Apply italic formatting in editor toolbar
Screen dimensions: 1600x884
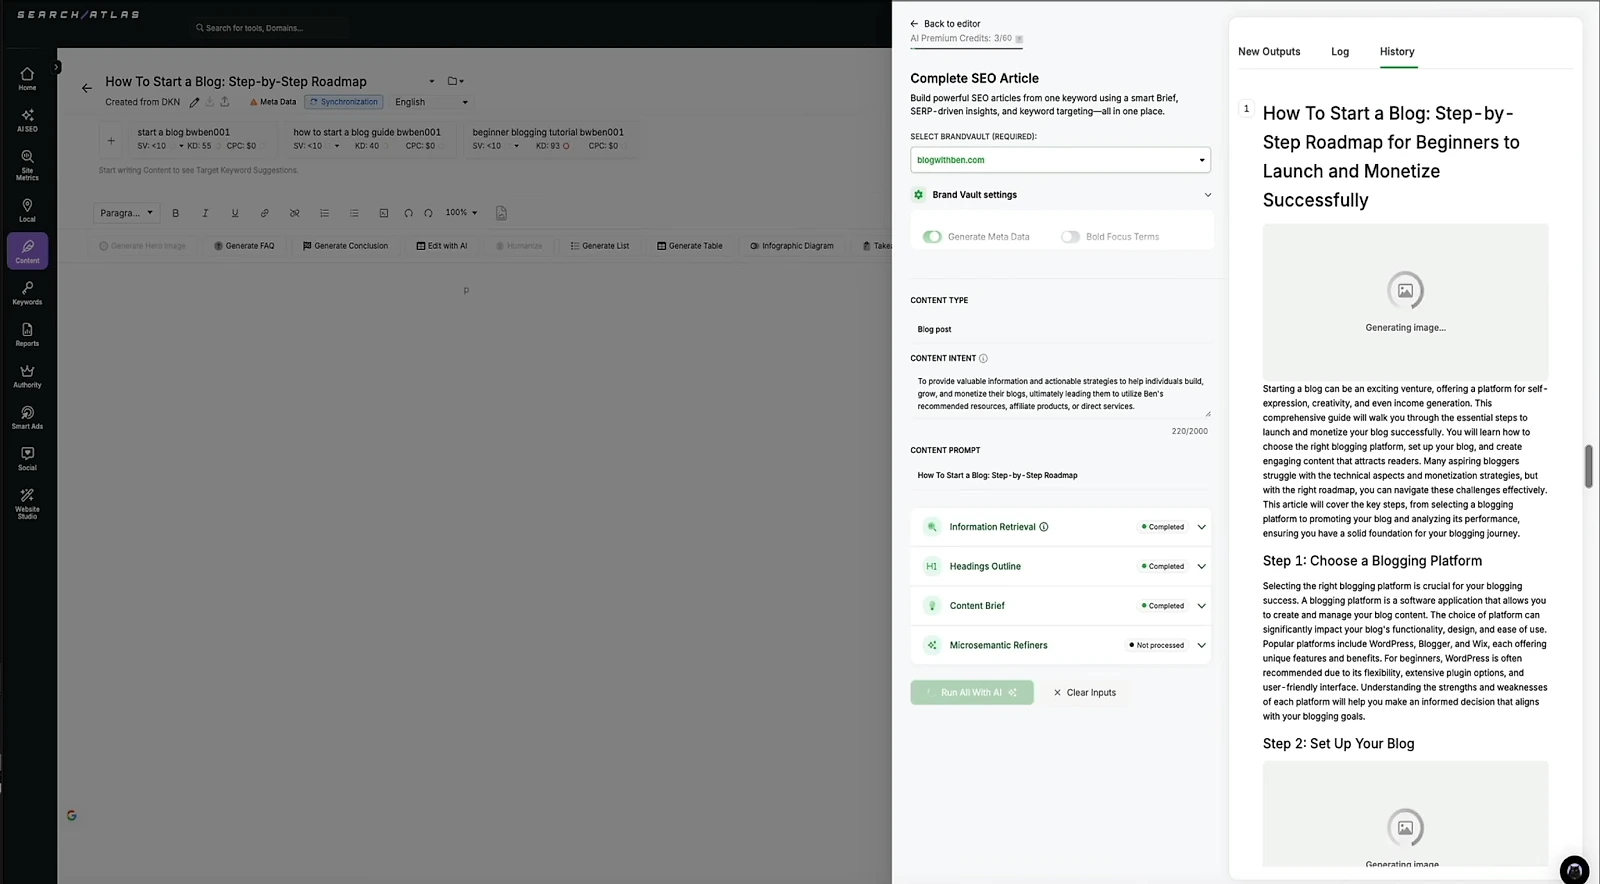(x=205, y=213)
